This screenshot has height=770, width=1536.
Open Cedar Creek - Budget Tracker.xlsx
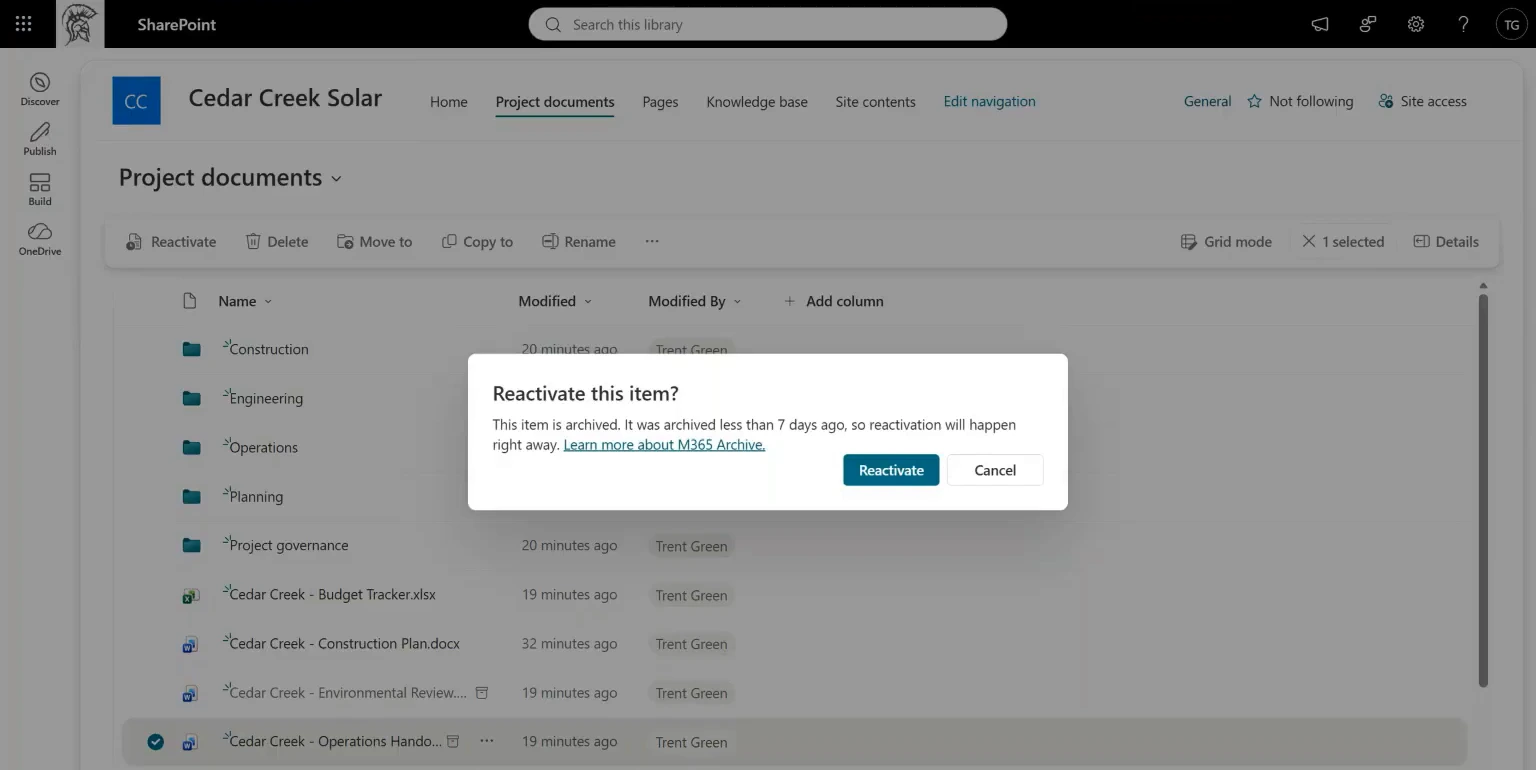pos(333,594)
